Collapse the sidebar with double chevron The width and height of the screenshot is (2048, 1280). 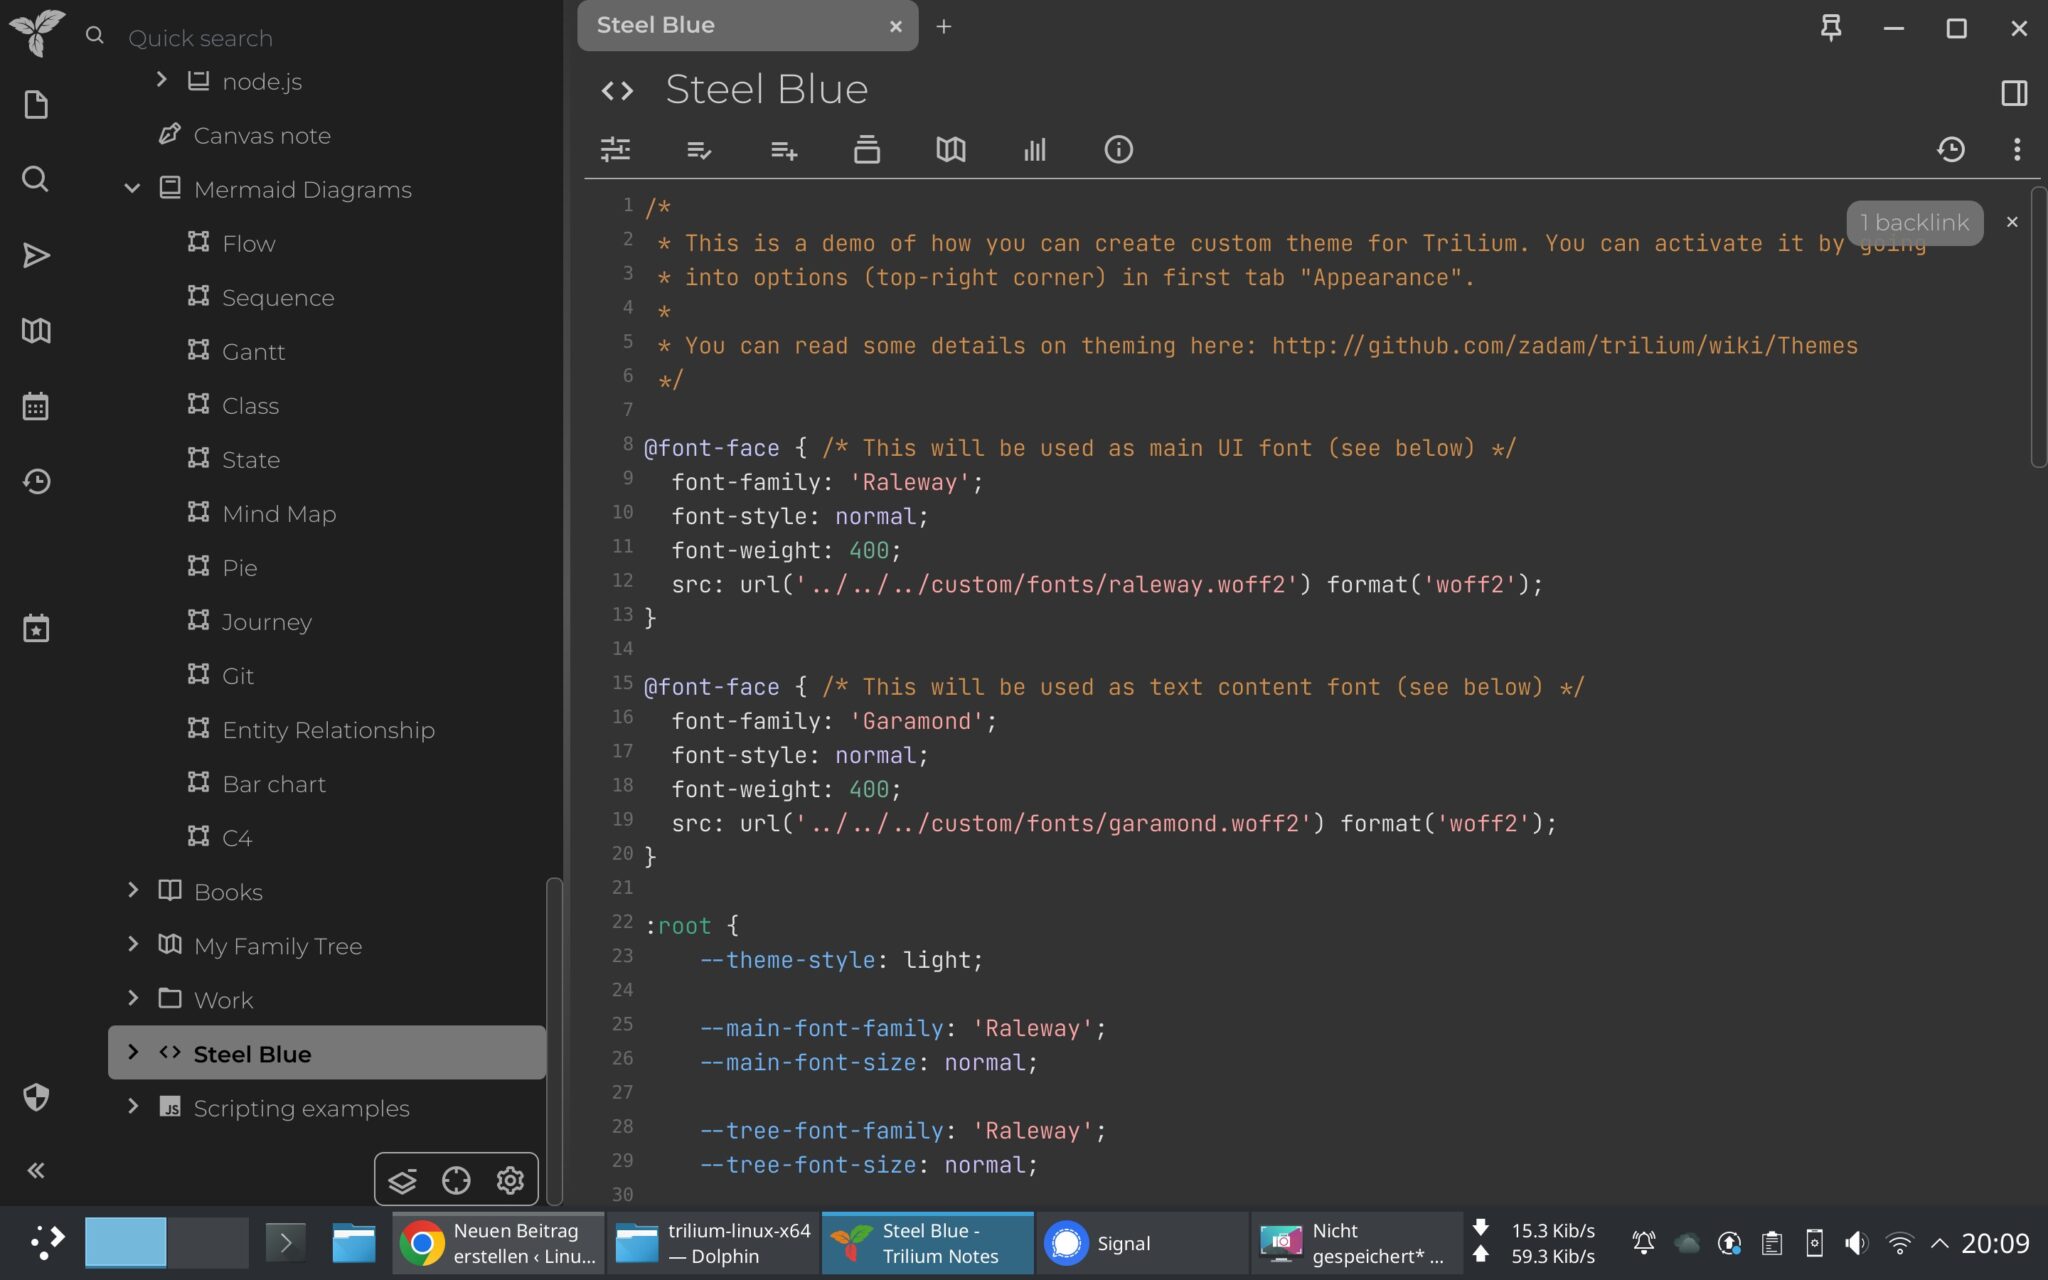pos(36,1170)
